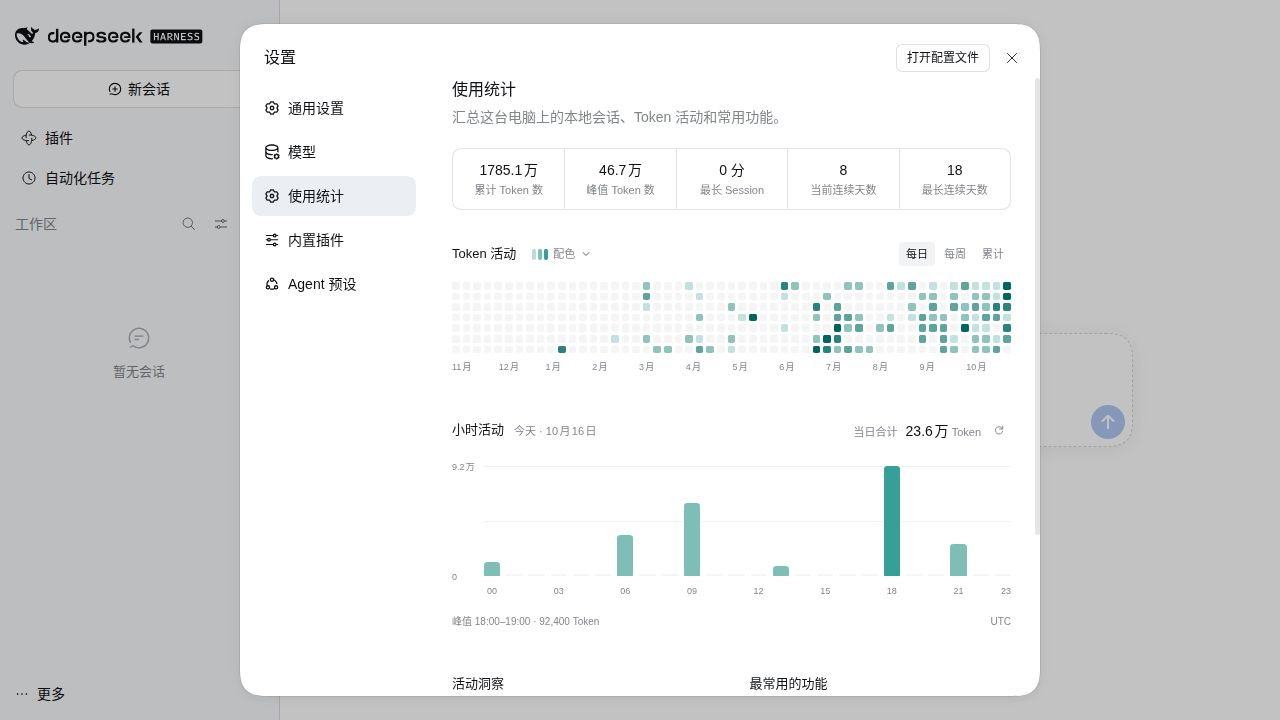Select 内置插件 settings section
Image resolution: width=1280 pixels, height=720 pixels.
(x=334, y=240)
